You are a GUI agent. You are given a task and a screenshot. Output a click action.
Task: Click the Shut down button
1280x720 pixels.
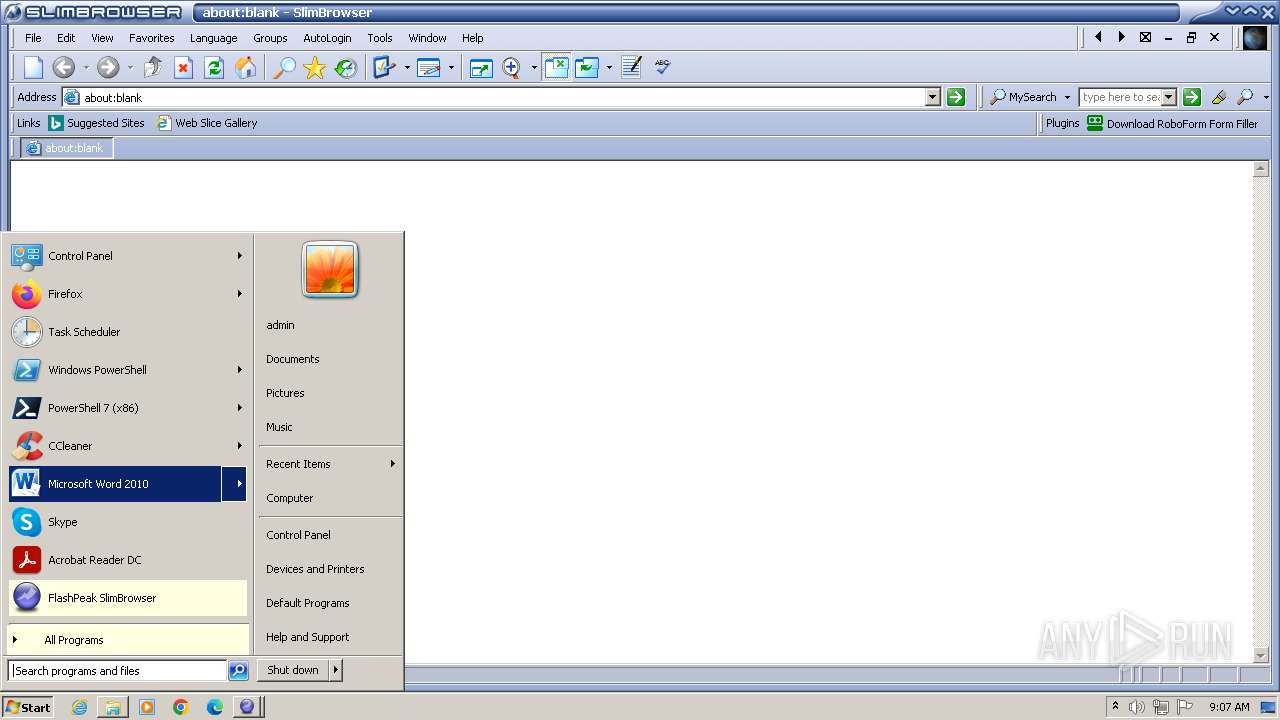tap(293, 670)
